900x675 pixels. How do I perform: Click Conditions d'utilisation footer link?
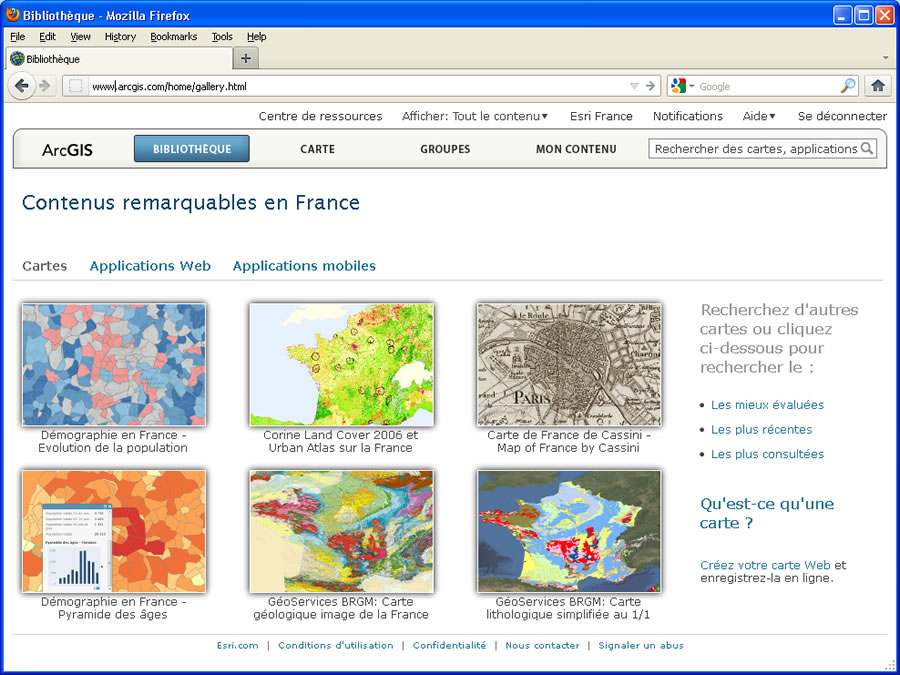(x=336, y=645)
